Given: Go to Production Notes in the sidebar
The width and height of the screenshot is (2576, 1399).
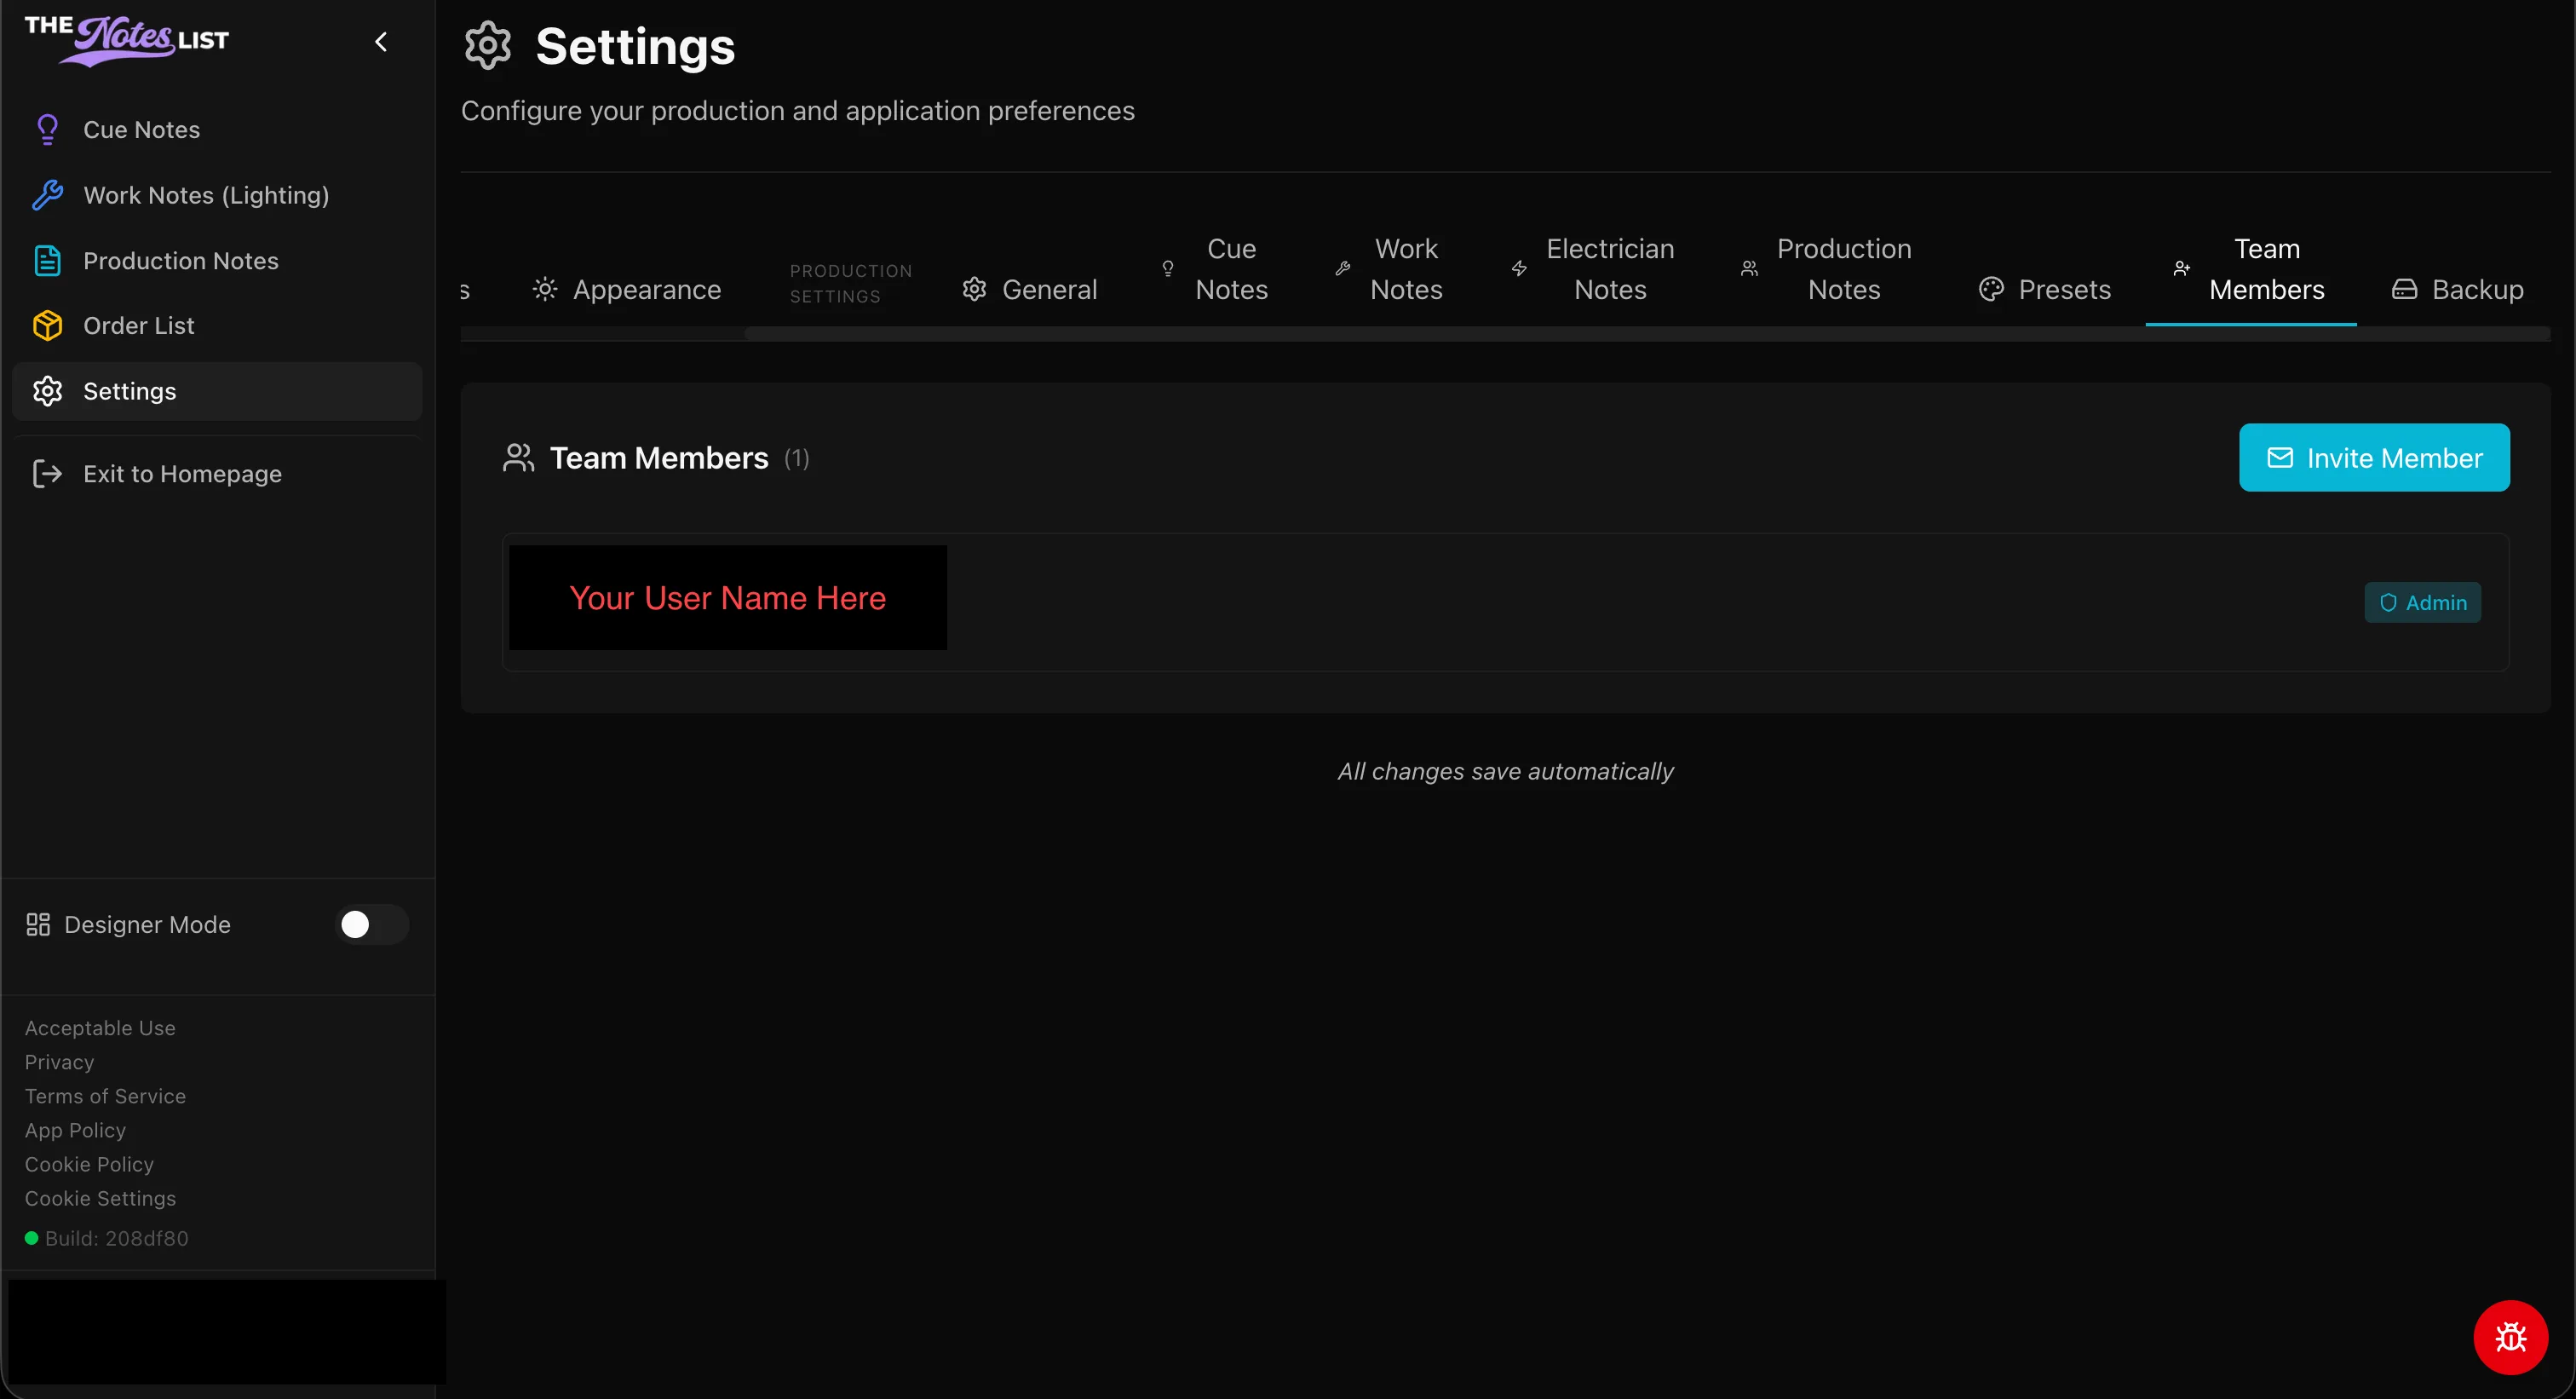Looking at the screenshot, I should pyautogui.click(x=217, y=261).
